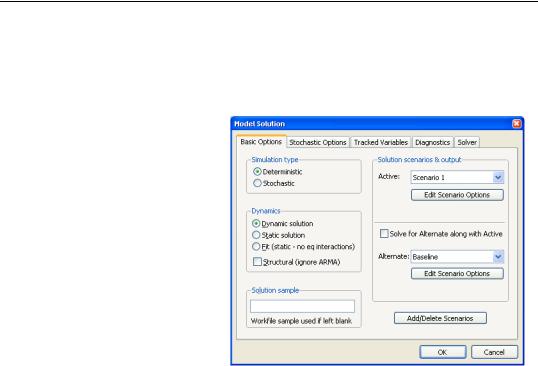
Task: Click the 'Workfile sample used if left blank' text
Action: [x=301, y=321]
